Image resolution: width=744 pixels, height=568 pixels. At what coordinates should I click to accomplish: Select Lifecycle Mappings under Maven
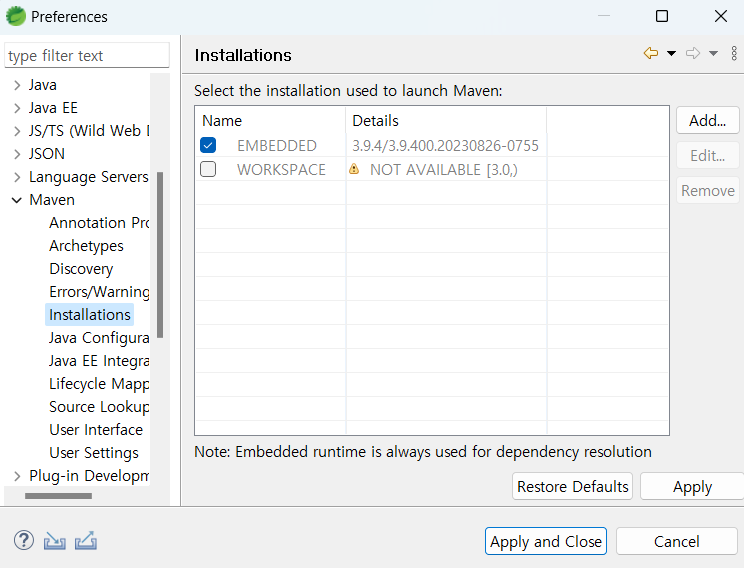click(99, 384)
